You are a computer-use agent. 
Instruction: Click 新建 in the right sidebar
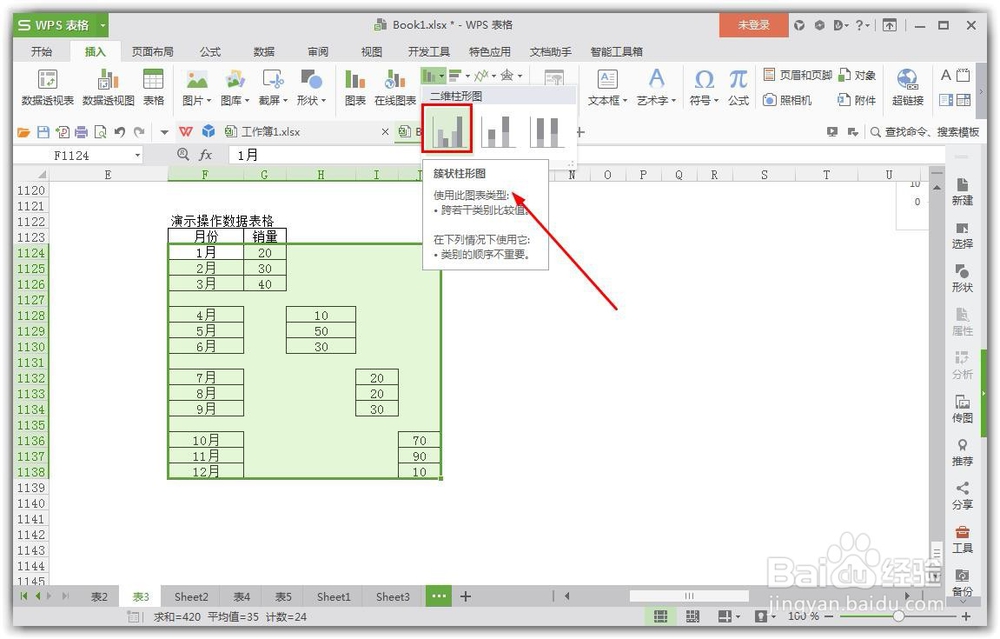pyautogui.click(x=962, y=192)
